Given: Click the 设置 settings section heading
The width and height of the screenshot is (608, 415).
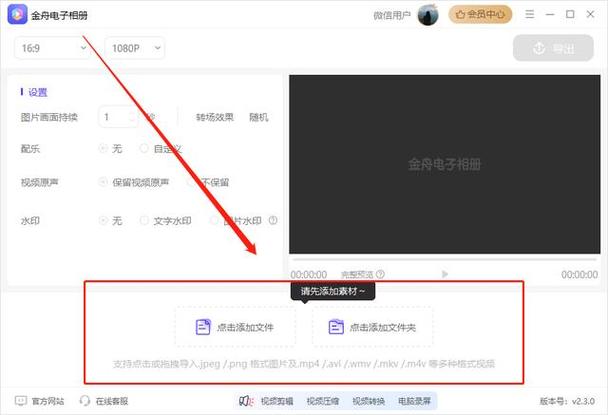Looking at the screenshot, I should coord(38,92).
